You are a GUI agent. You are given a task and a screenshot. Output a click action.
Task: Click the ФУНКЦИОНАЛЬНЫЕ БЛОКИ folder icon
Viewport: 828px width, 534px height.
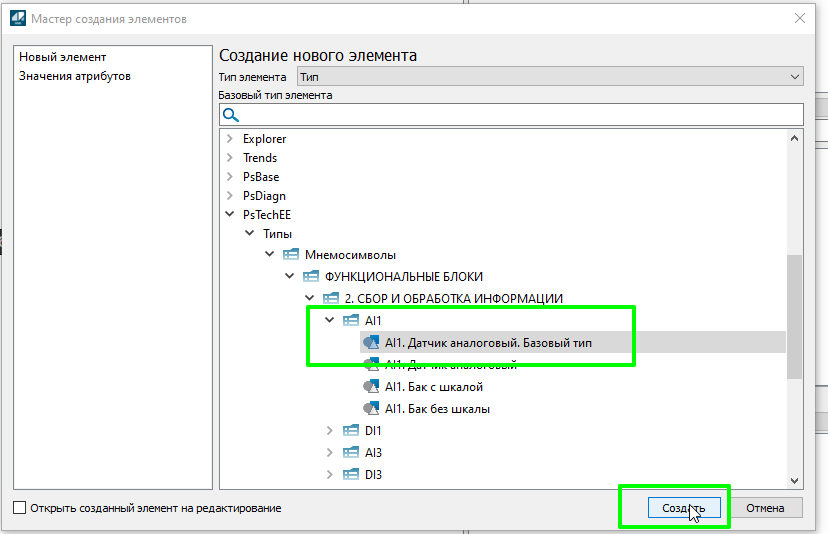310,276
